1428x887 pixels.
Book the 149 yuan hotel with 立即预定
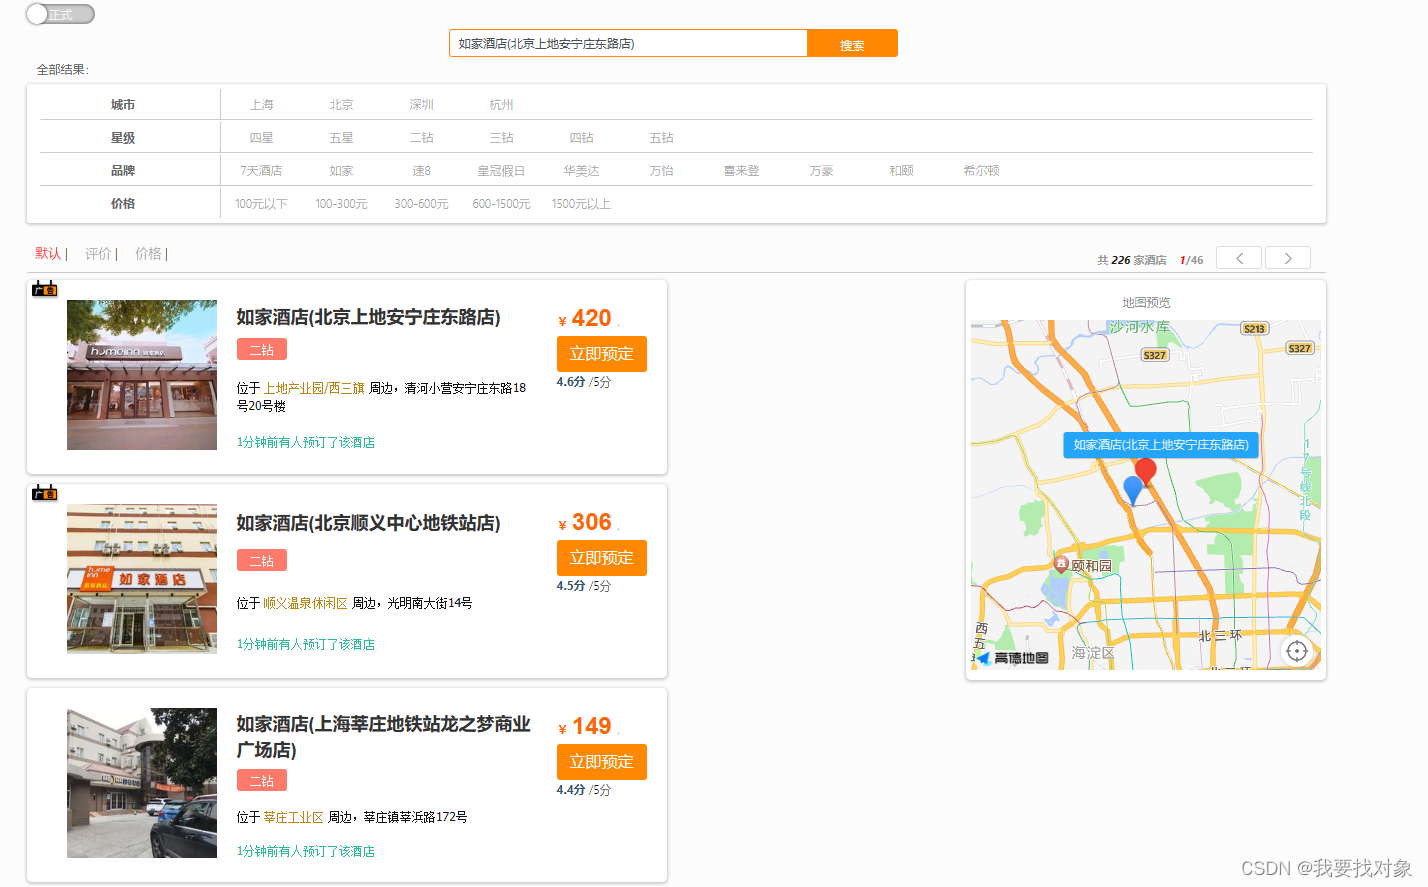click(602, 762)
